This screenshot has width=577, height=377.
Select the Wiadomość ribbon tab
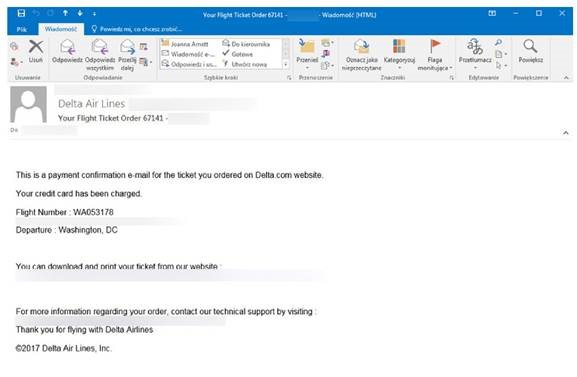(x=61, y=29)
